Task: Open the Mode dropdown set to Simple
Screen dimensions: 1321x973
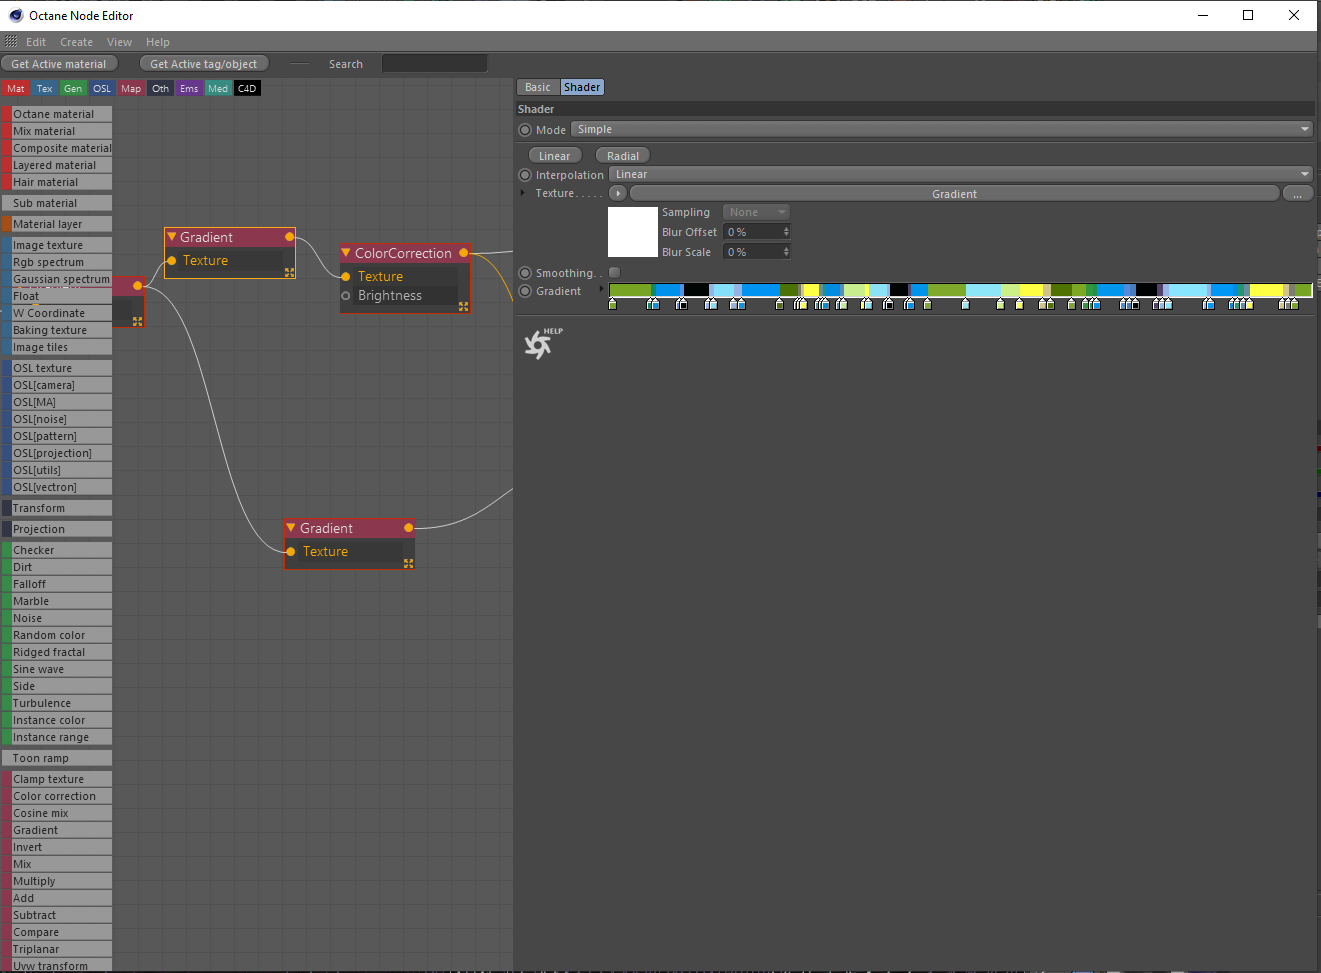Action: [x=941, y=129]
